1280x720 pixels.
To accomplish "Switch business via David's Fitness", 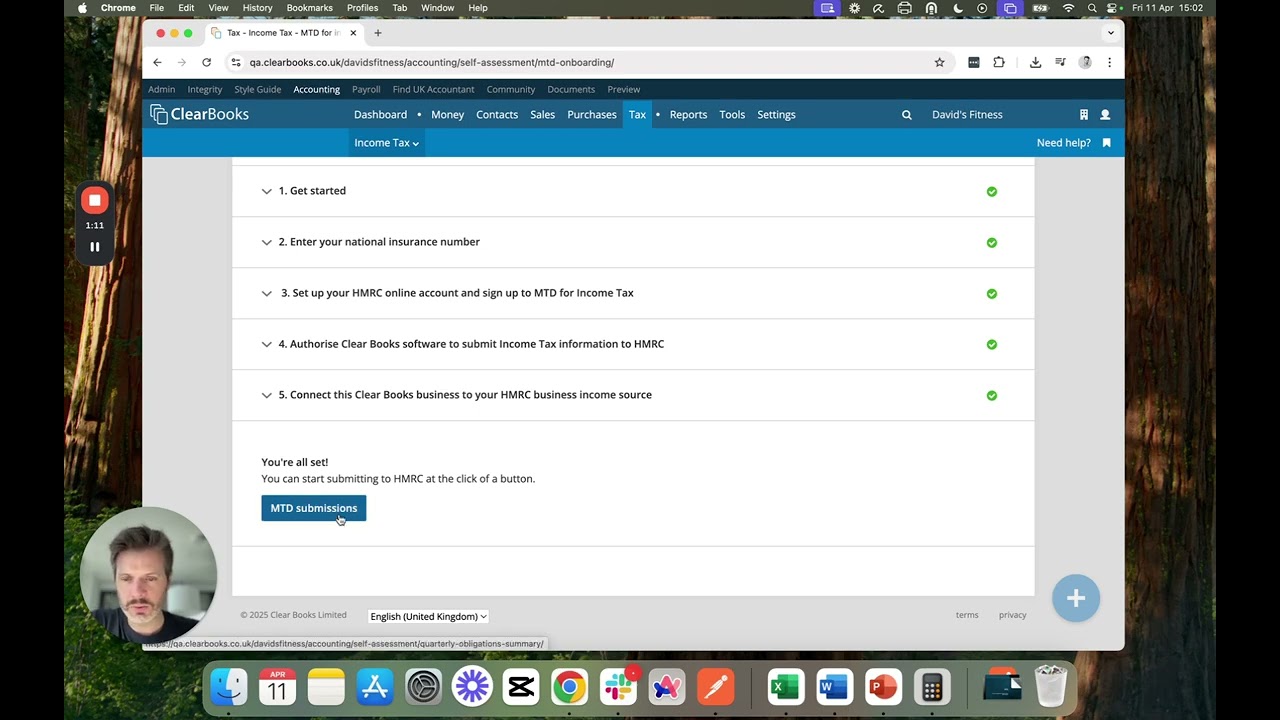I will 967,115.
